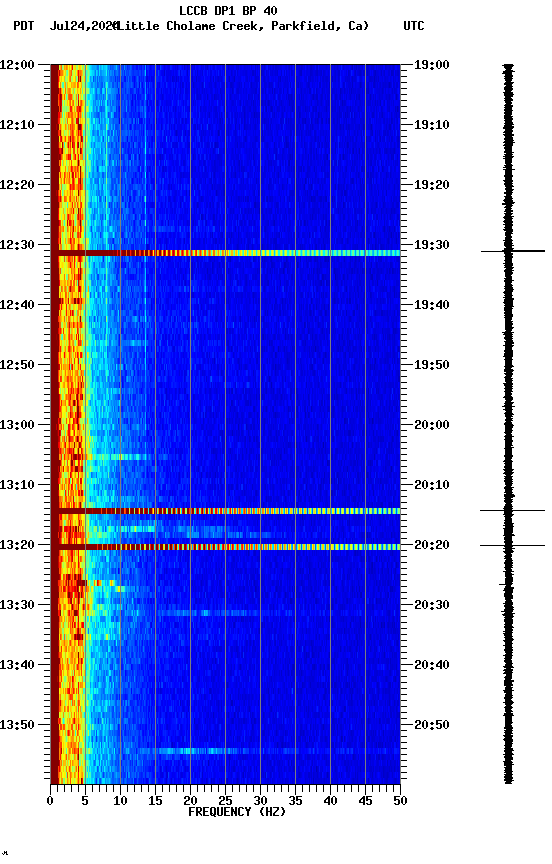Click the 12:50 PDT time label

(17, 365)
